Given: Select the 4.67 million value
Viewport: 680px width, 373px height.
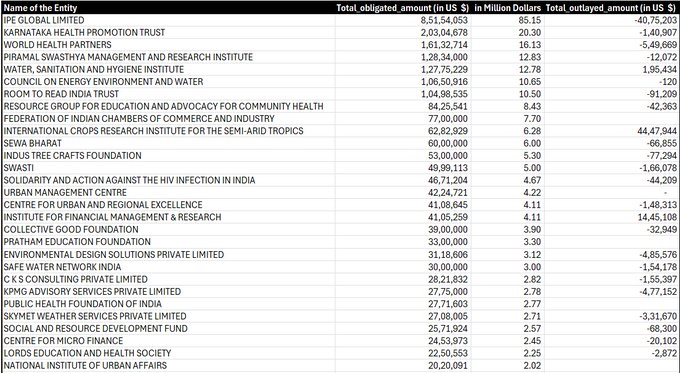Looking at the screenshot, I should click(532, 180).
